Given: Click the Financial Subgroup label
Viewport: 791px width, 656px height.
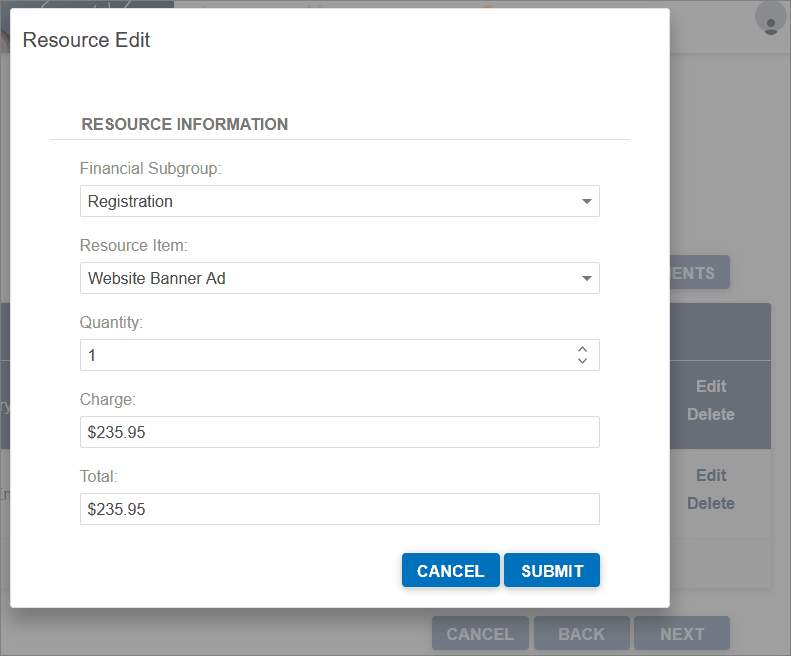Looking at the screenshot, I should coord(150,169).
